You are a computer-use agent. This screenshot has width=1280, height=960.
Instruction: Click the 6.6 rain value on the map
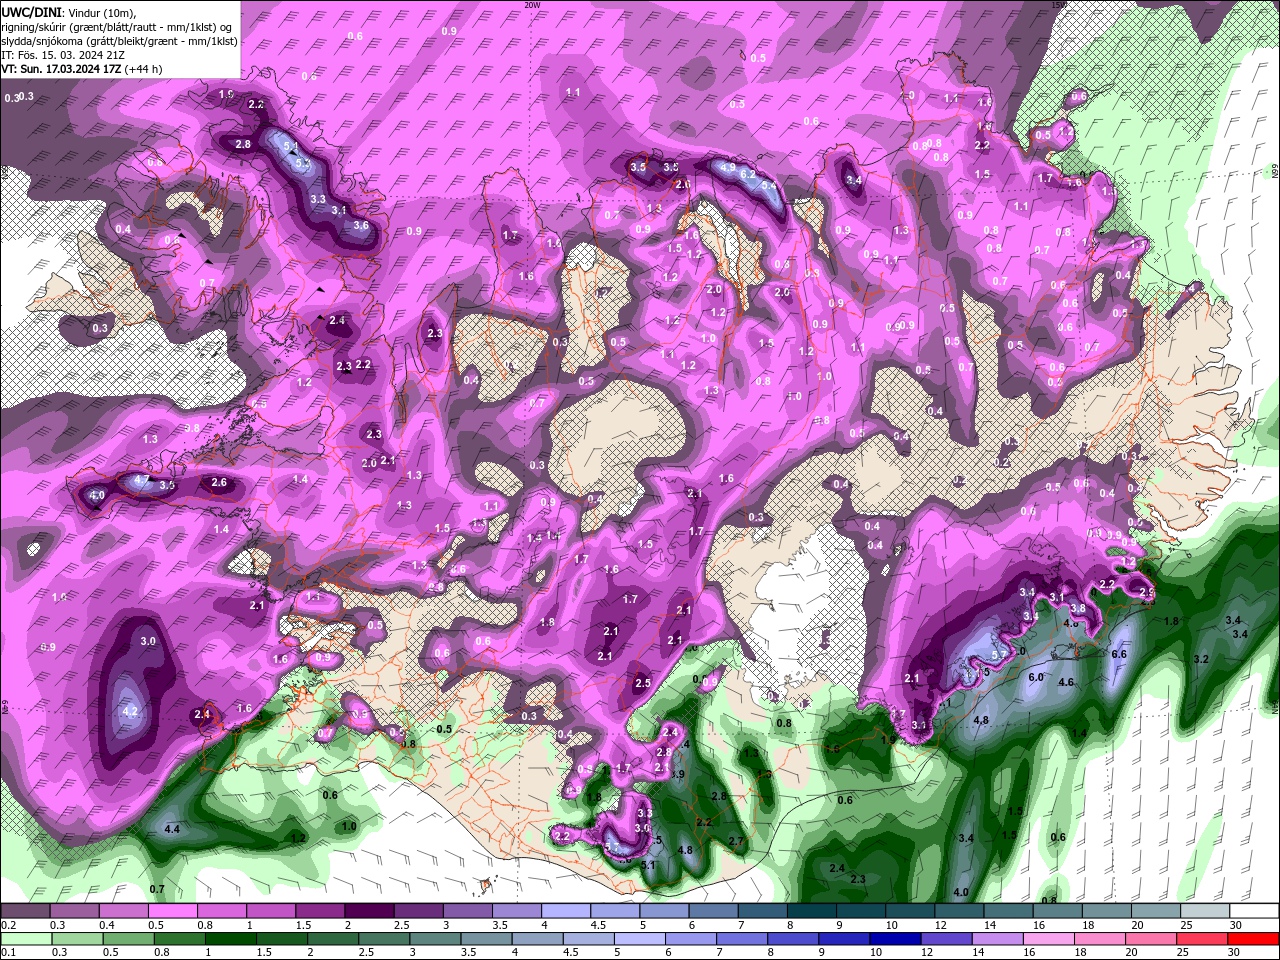coord(1119,654)
